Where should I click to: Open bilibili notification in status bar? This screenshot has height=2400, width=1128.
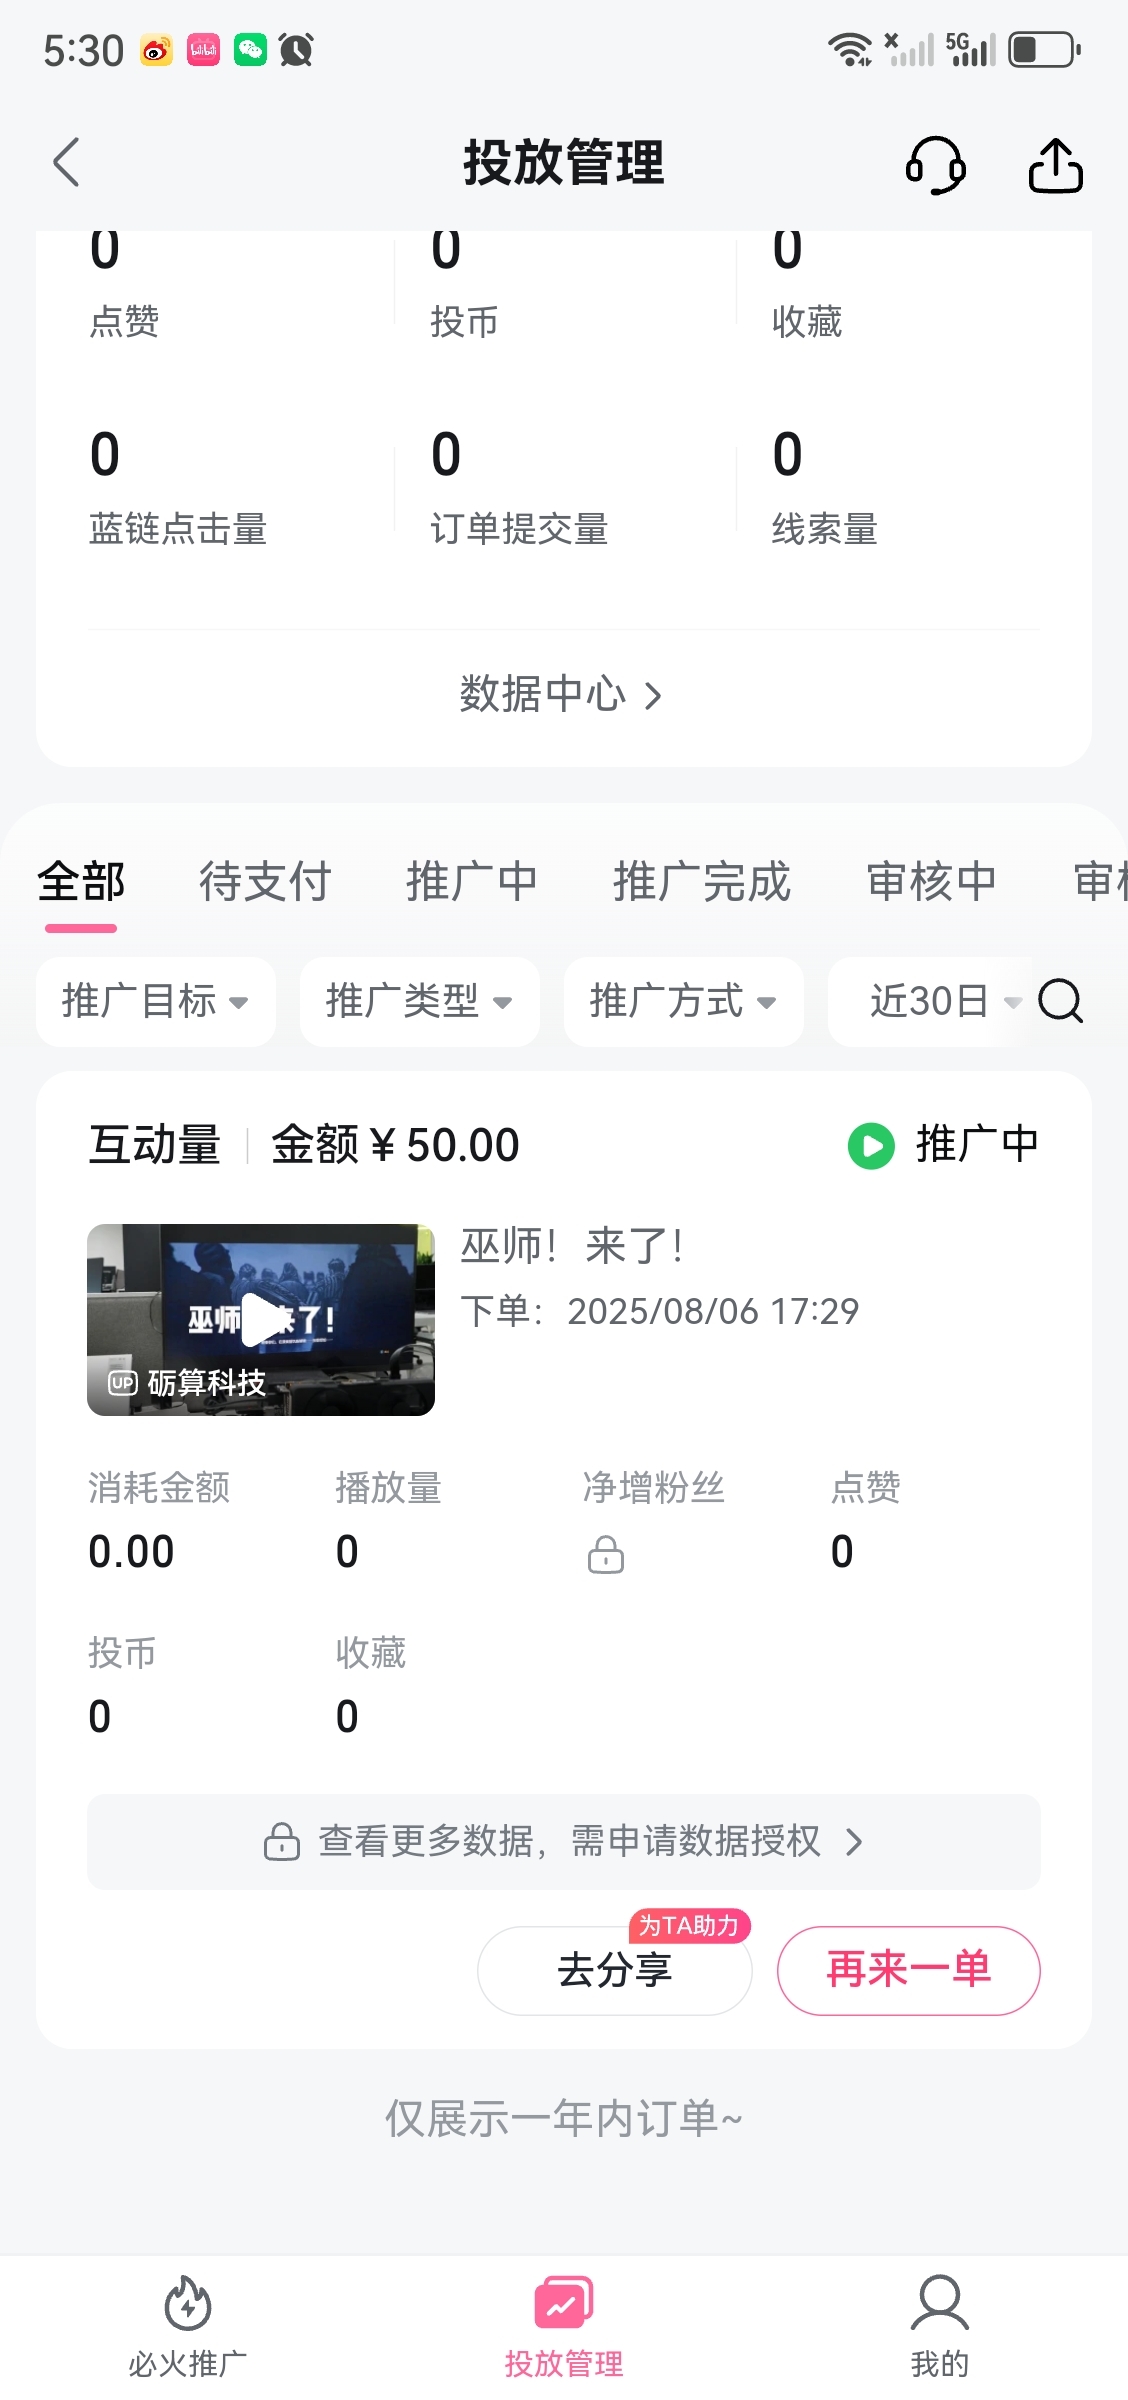pyautogui.click(x=203, y=50)
